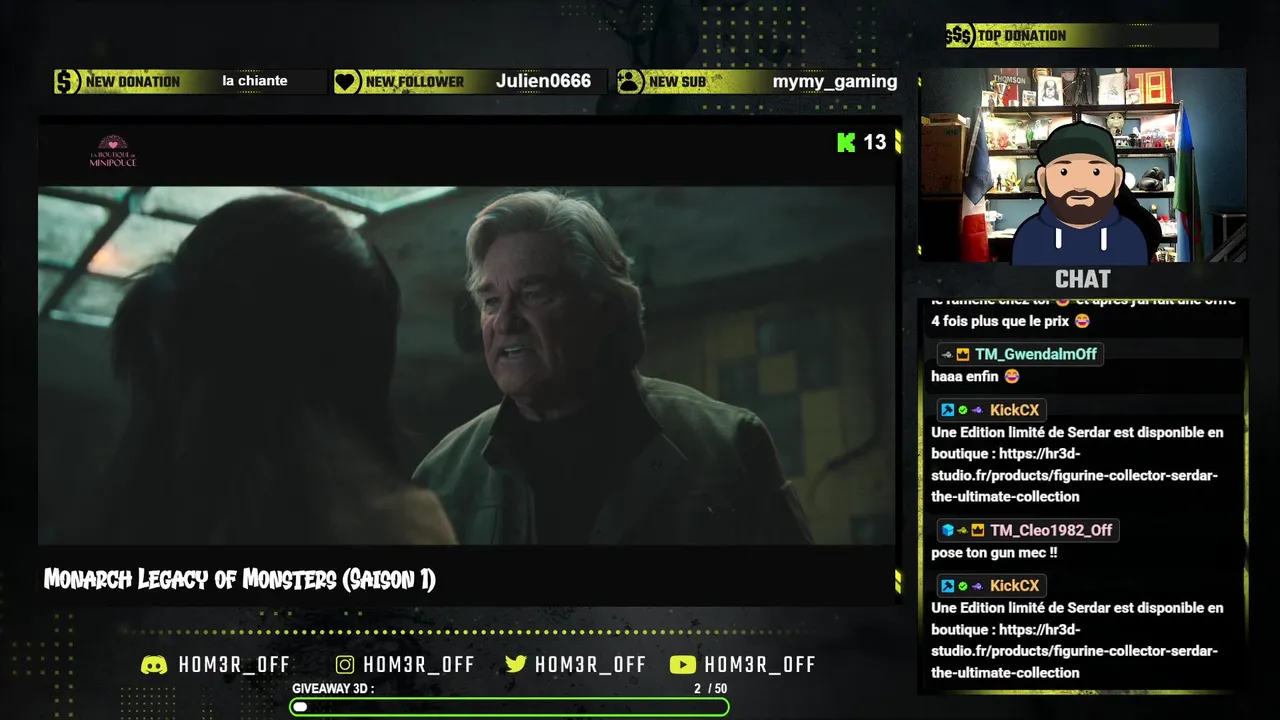Click the HOM3R_OFF handle next to YouTube
Image resolution: width=1280 pixels, height=720 pixels.
[x=760, y=665]
